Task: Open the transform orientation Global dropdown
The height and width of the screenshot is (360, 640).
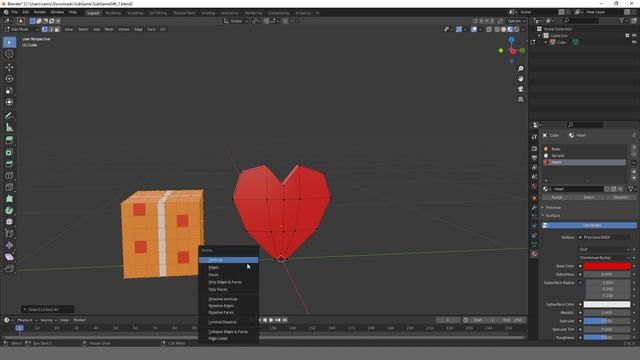Action: coord(236,21)
